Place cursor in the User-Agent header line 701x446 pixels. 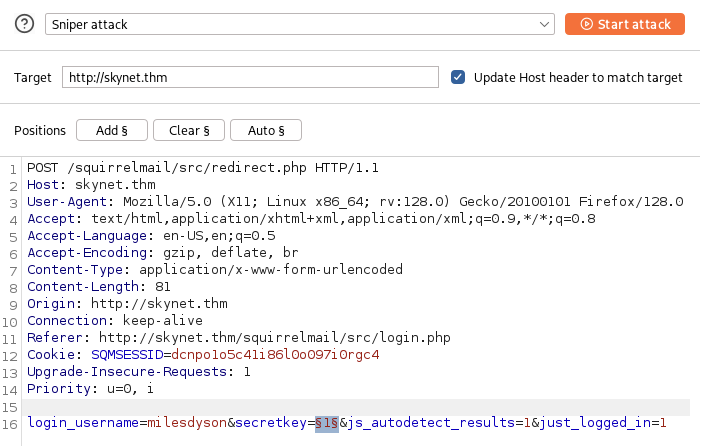click(300, 201)
